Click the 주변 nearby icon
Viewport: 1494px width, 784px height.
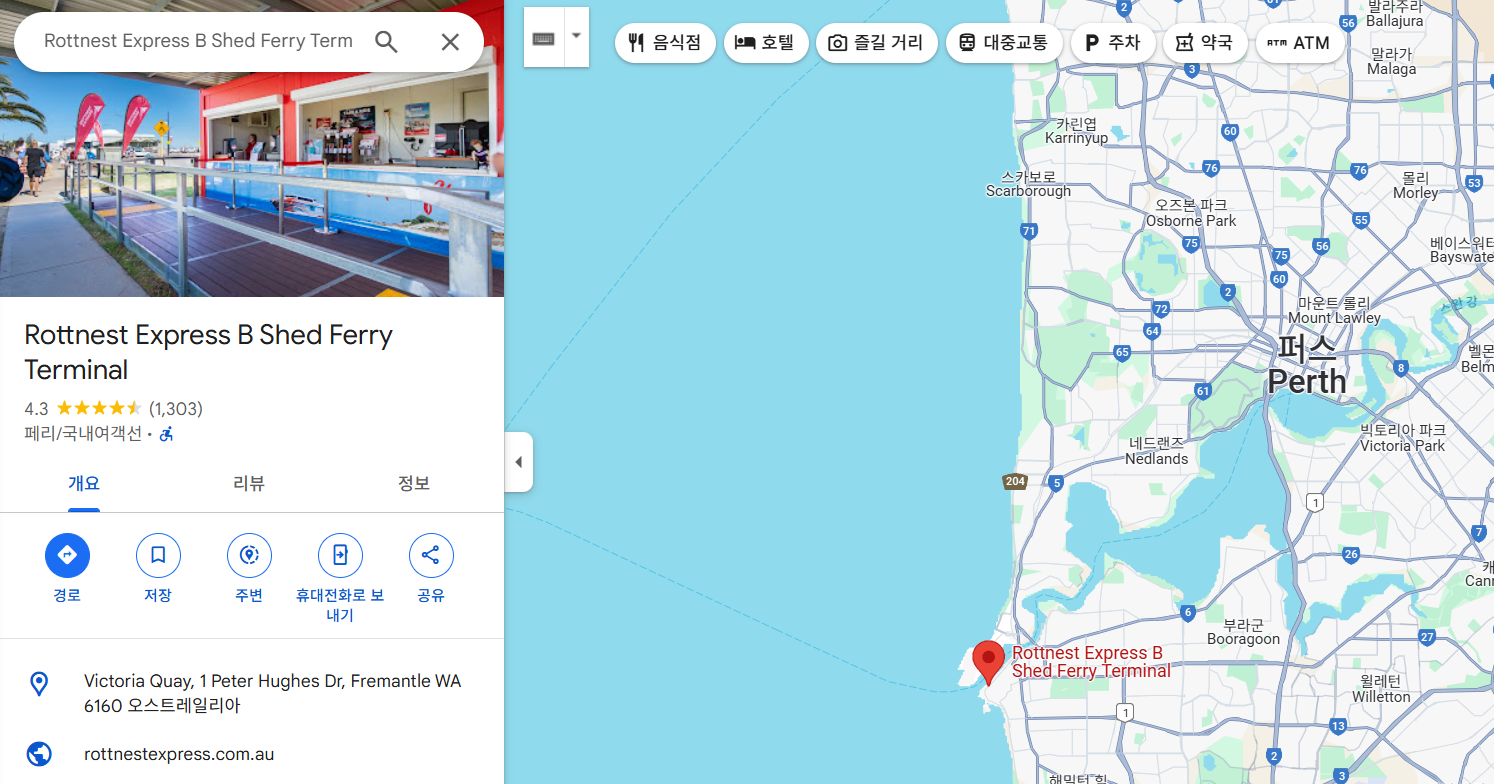[249, 555]
